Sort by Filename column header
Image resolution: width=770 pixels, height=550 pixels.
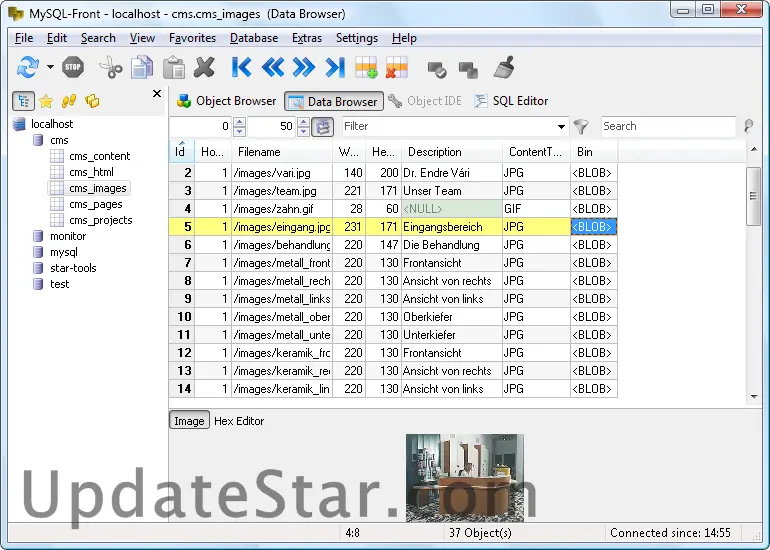282,152
